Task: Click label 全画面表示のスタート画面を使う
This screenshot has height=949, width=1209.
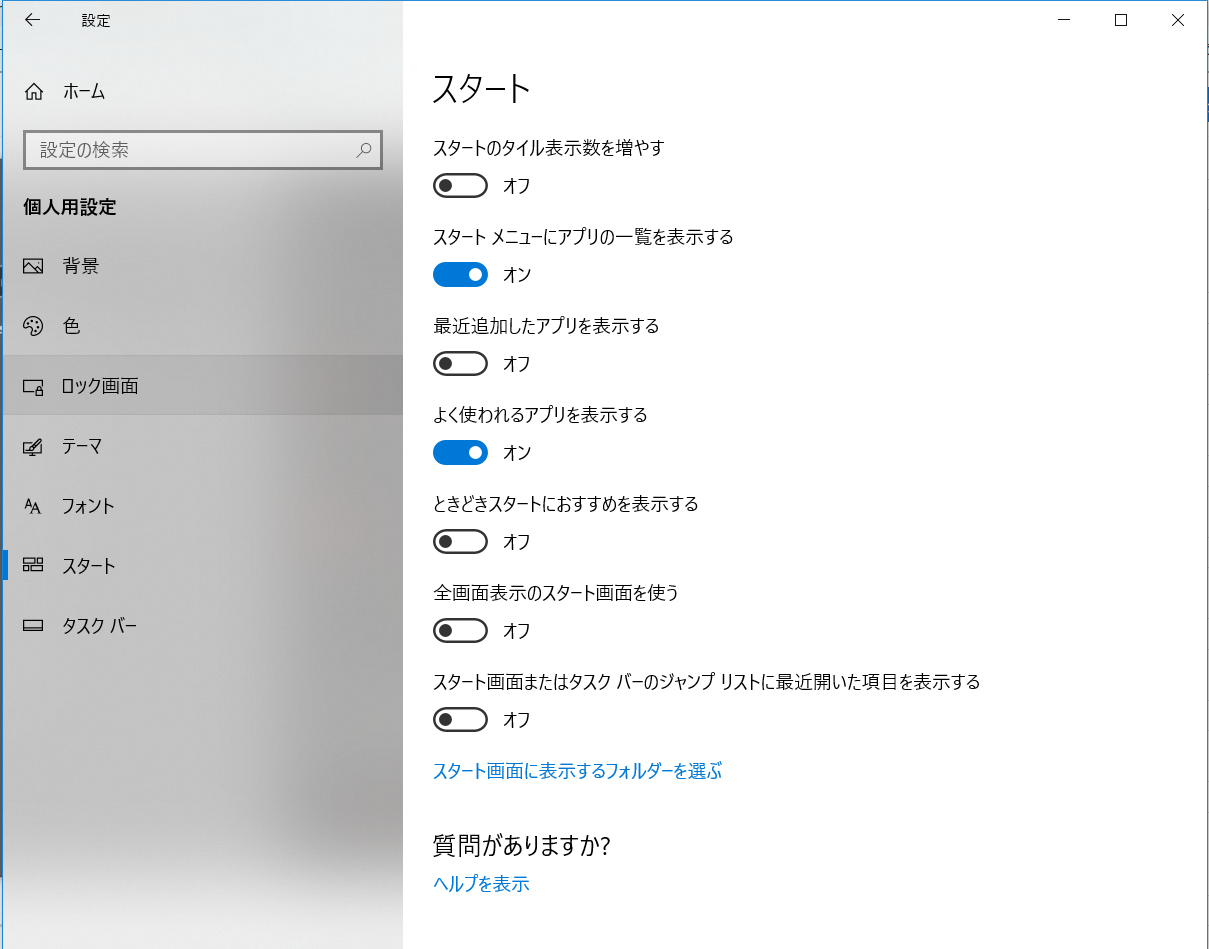Action: coord(556,593)
